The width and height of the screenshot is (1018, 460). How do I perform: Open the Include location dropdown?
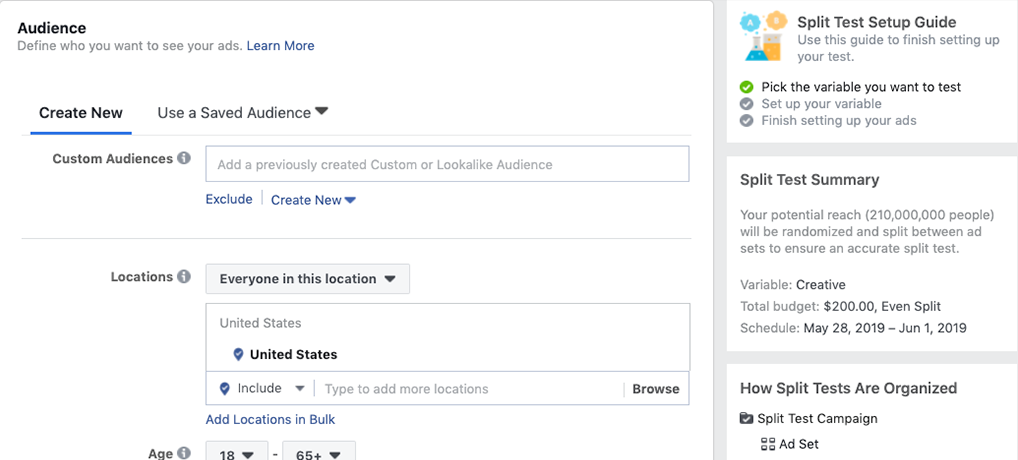pyautogui.click(x=265, y=389)
